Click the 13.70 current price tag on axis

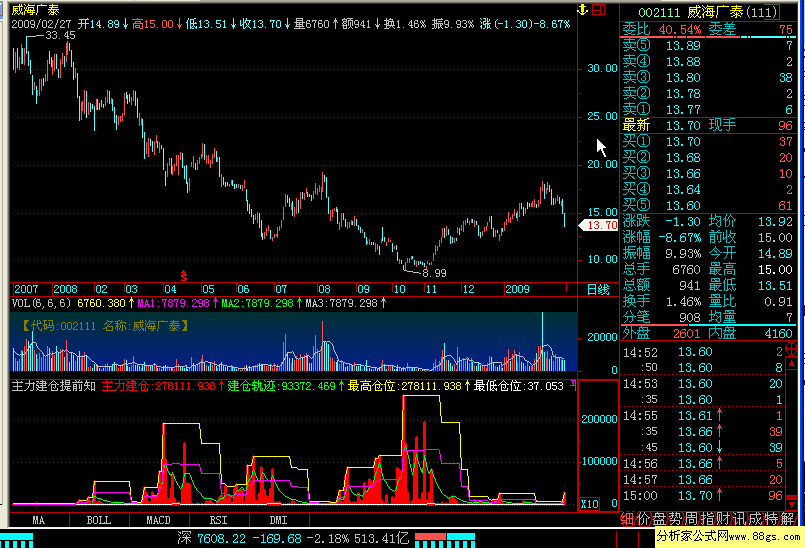pos(599,225)
